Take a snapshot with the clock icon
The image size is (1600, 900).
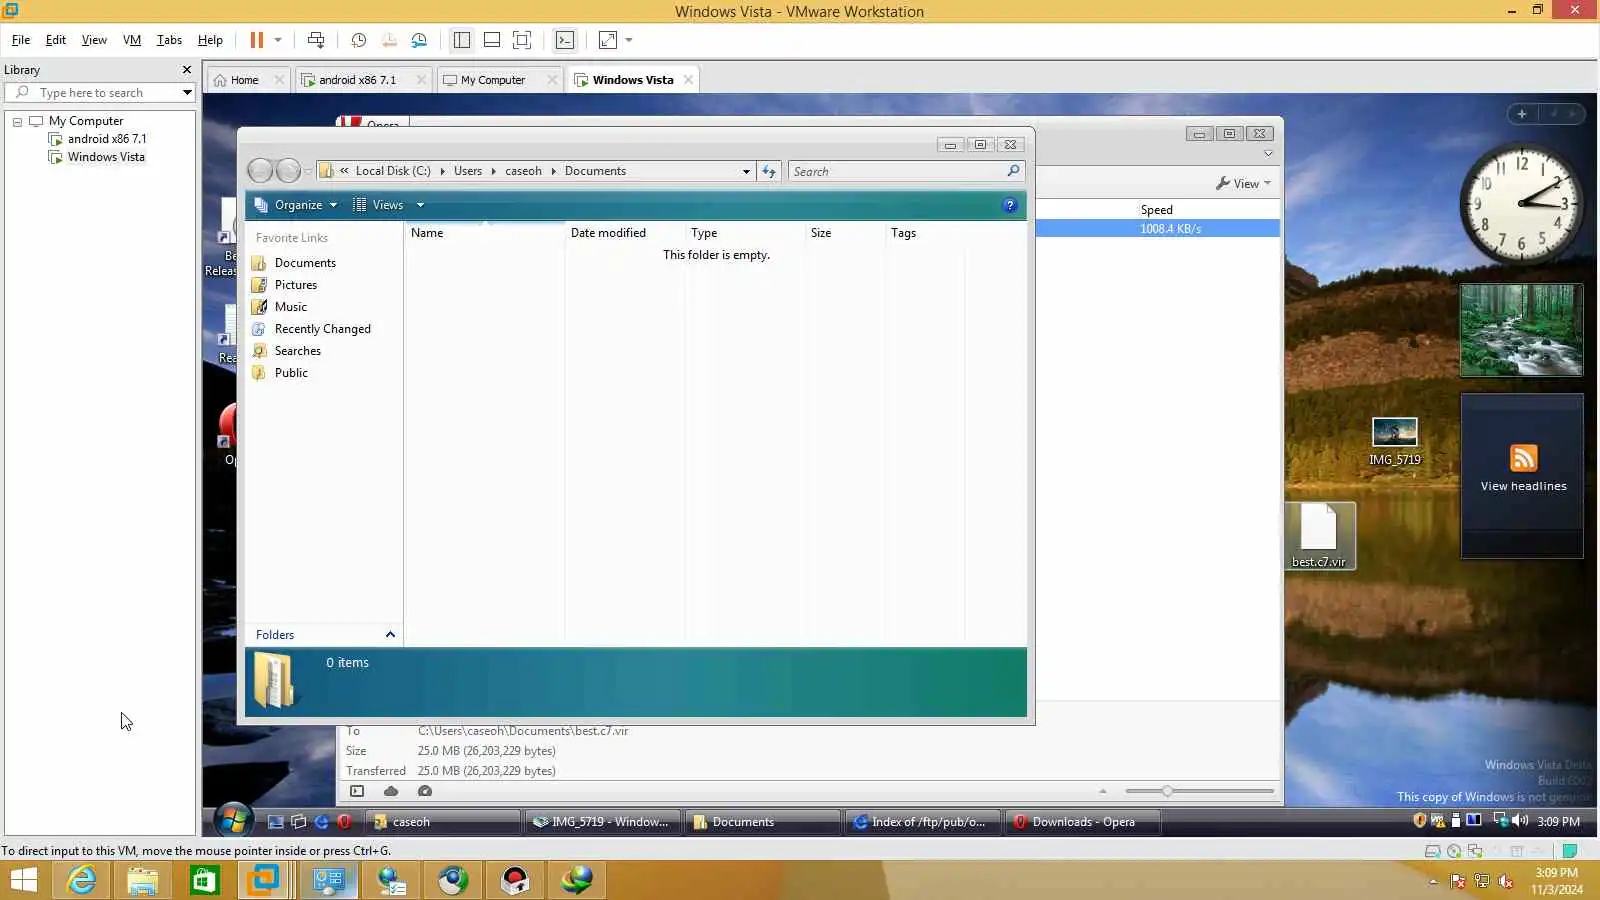click(358, 40)
